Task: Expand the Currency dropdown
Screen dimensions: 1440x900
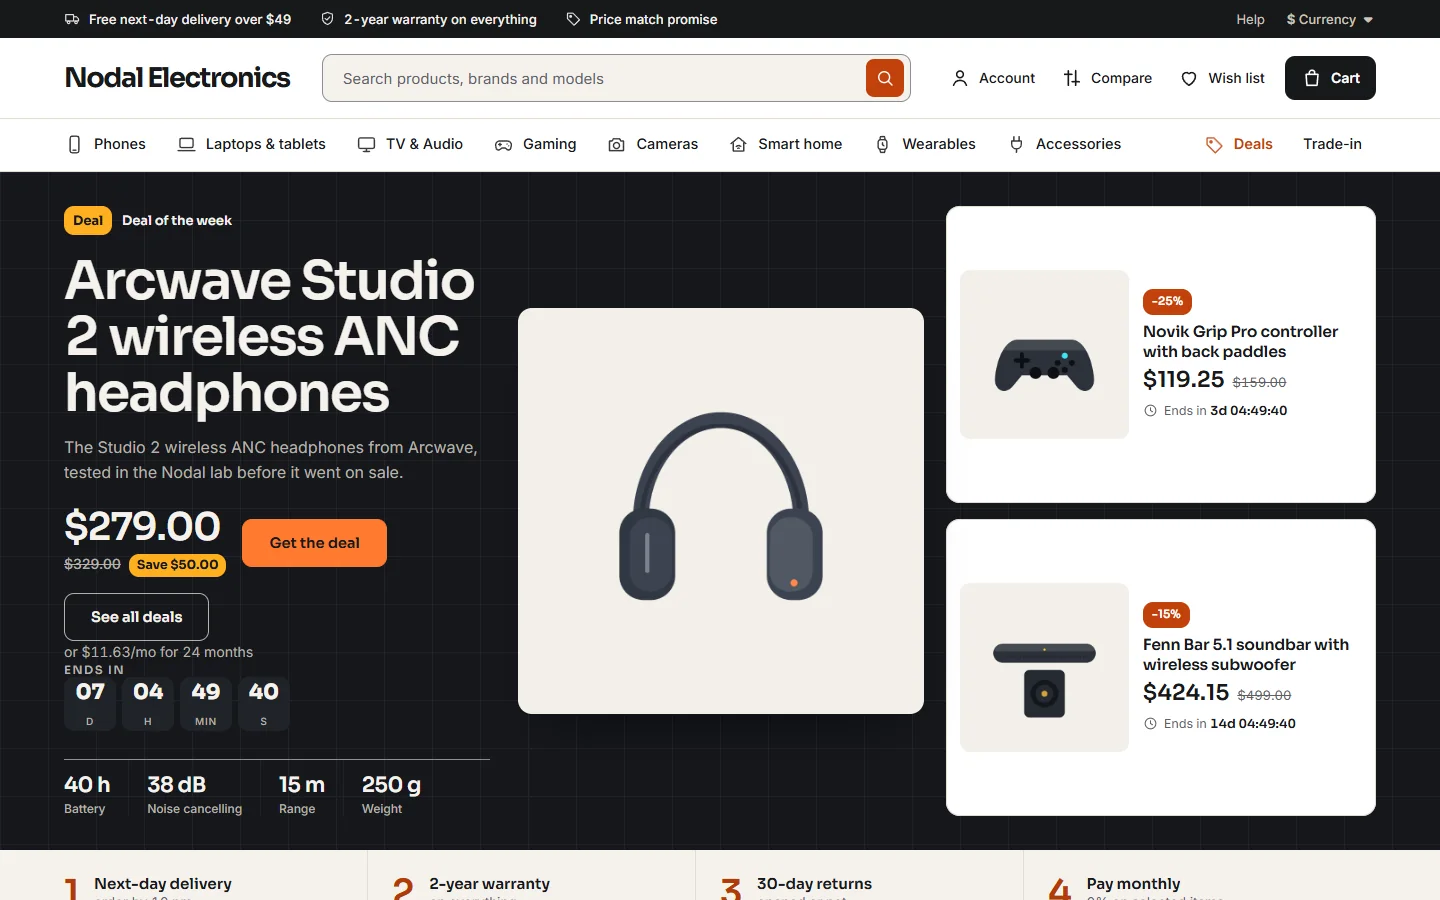Action: click(x=1330, y=19)
